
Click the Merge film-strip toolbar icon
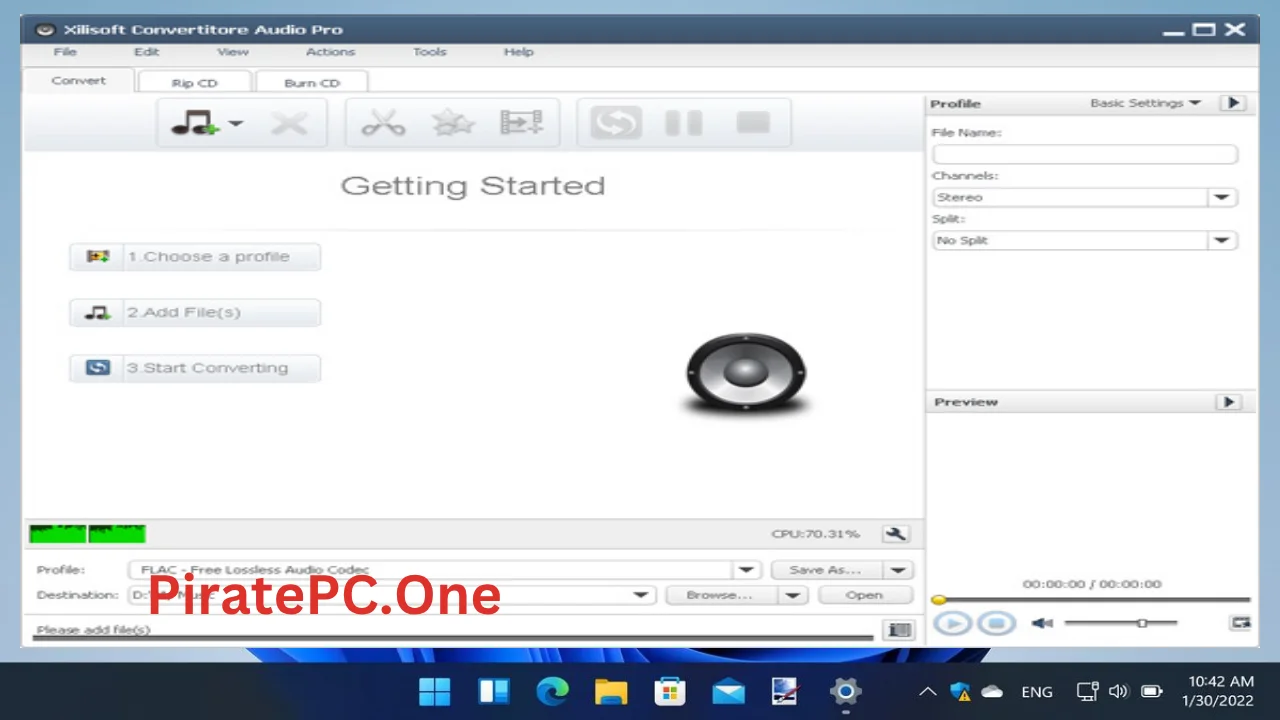click(521, 123)
